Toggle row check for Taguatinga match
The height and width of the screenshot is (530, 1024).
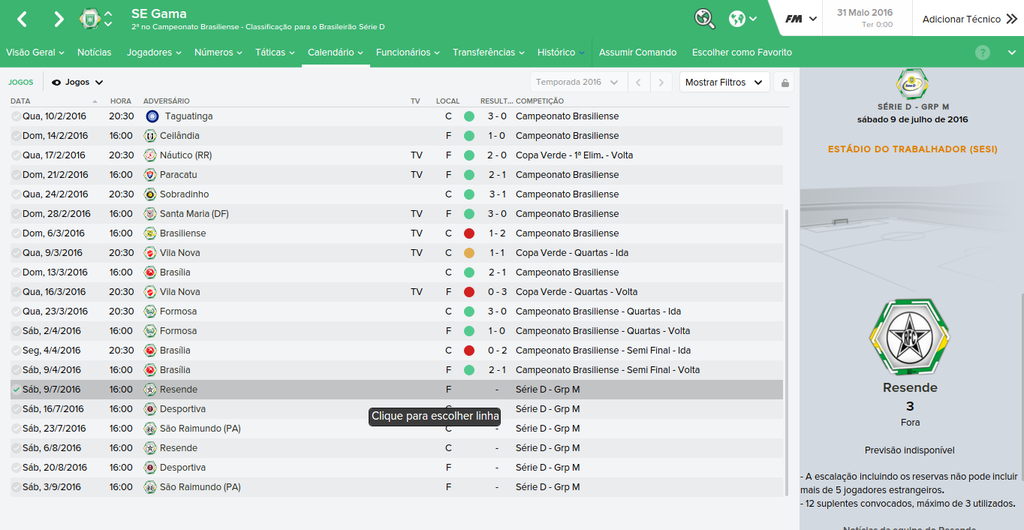pos(16,116)
